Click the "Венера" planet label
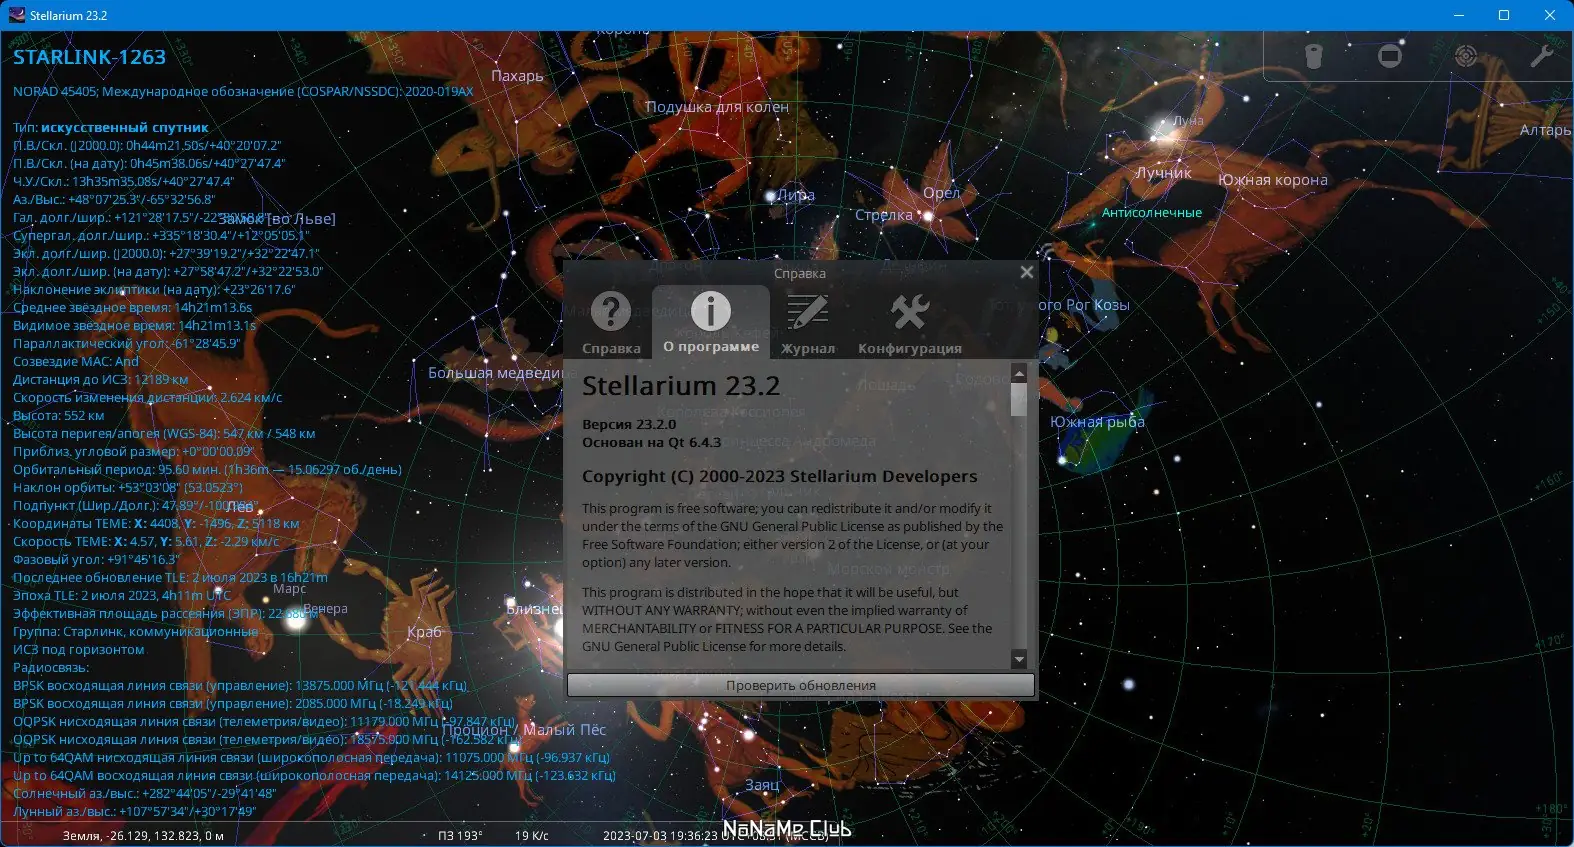This screenshot has width=1574, height=847. (x=325, y=609)
